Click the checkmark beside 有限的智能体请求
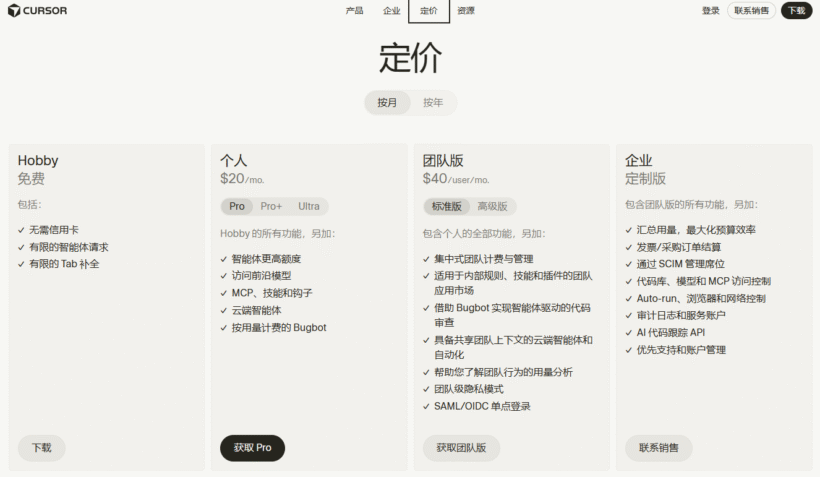 [x=21, y=247]
